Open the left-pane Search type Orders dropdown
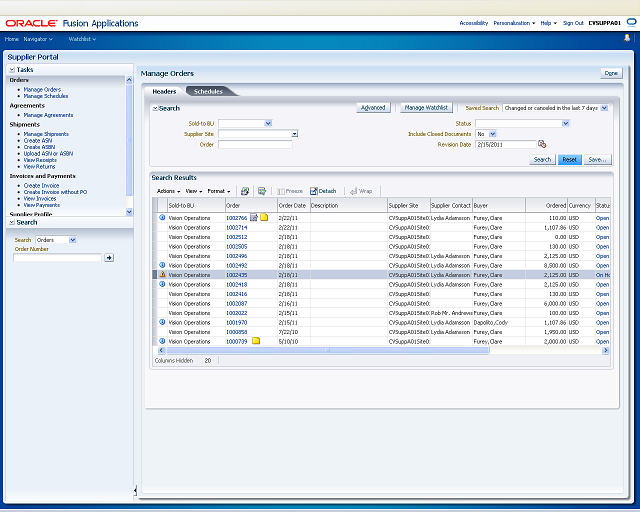Image resolution: width=640 pixels, height=512 pixels. pyautogui.click(x=72, y=240)
